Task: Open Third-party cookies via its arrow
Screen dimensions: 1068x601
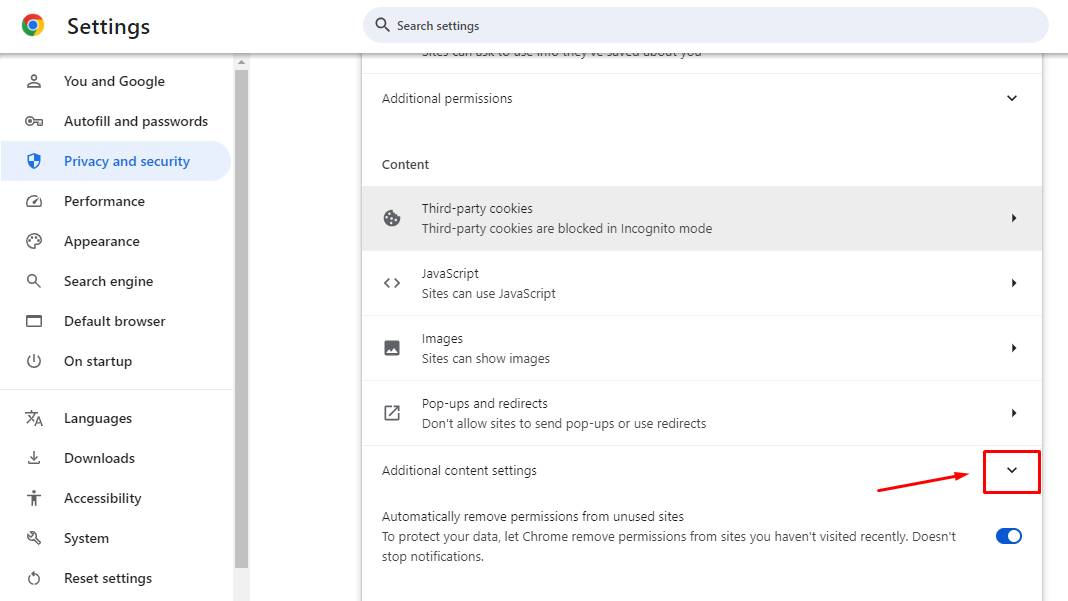Action: [x=1014, y=218]
